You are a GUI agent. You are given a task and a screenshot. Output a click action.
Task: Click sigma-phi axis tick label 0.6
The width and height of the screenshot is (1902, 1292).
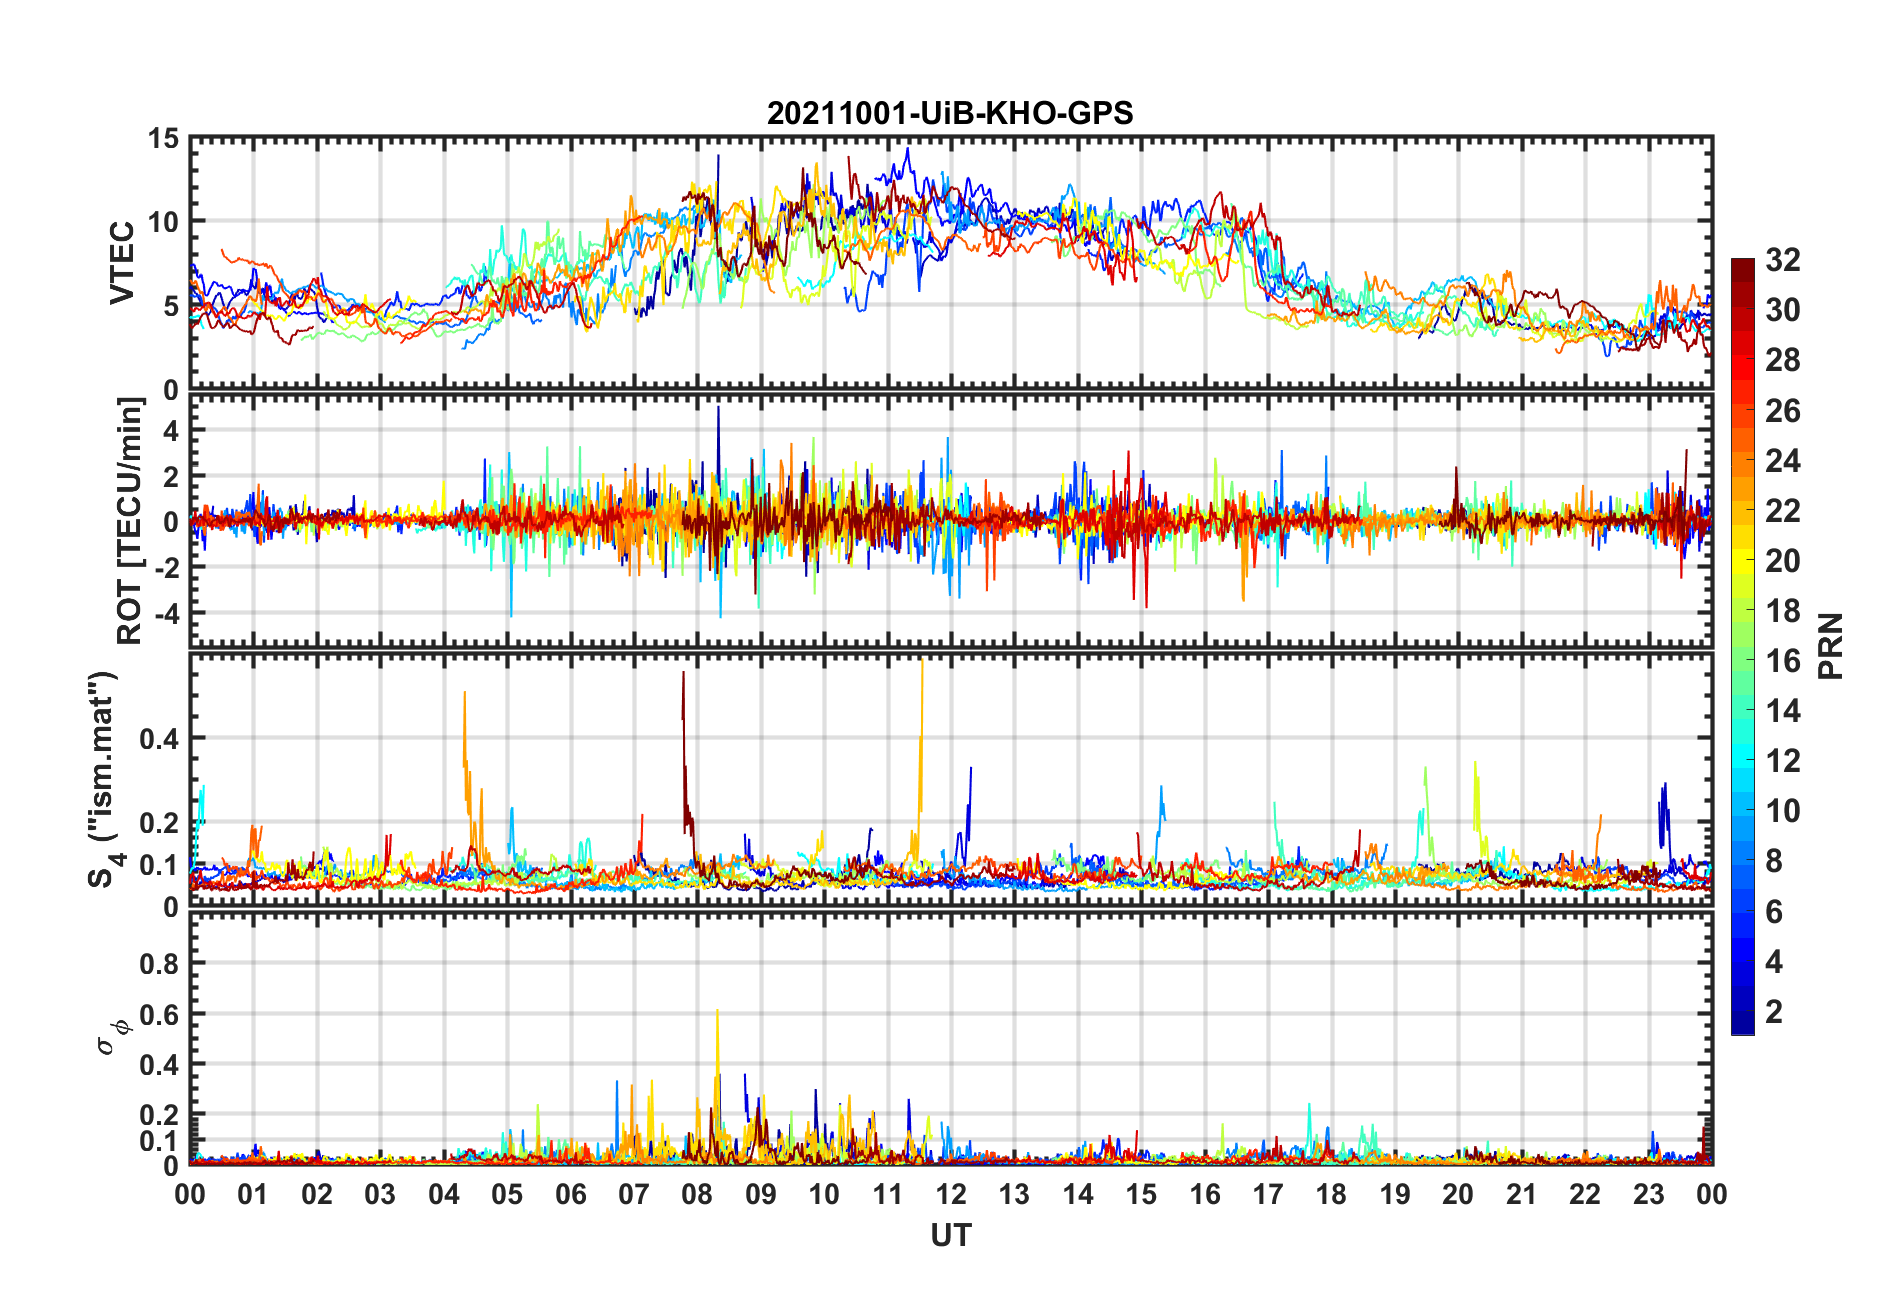(x=160, y=1014)
